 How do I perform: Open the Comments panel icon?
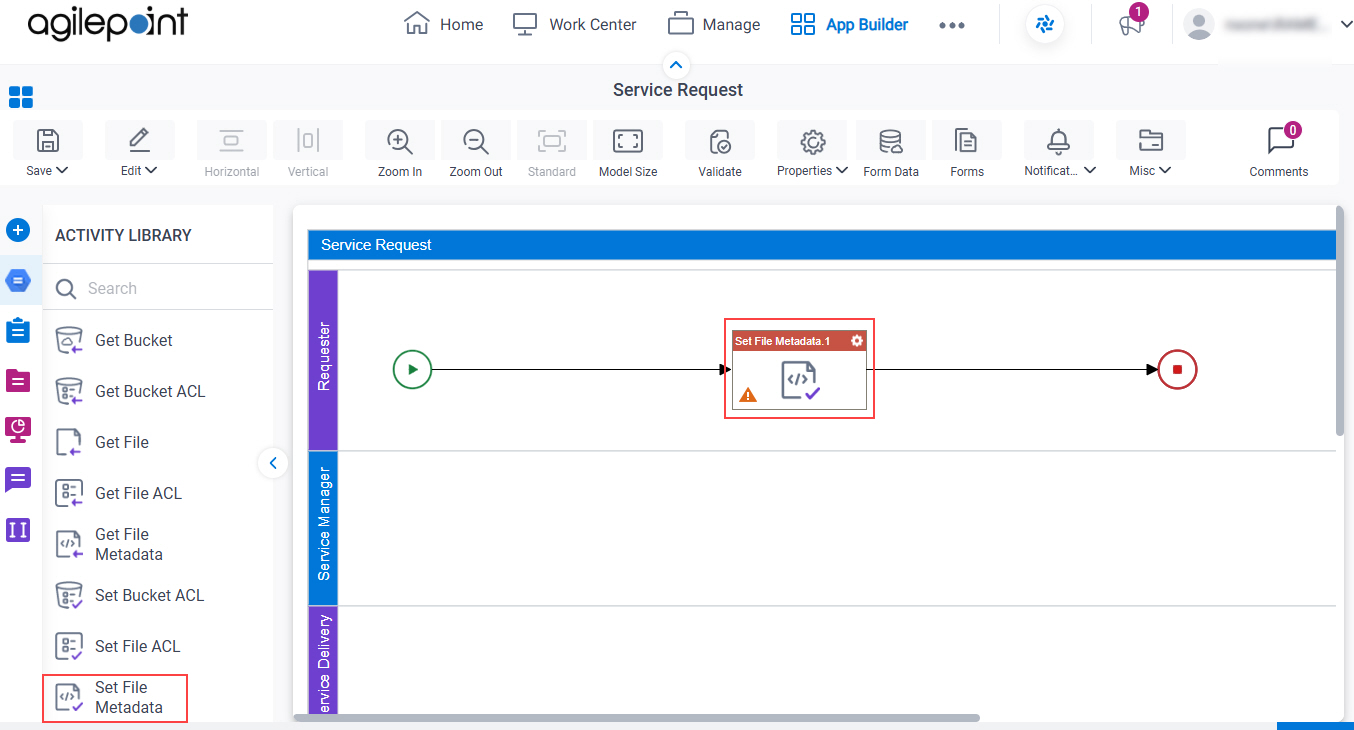tap(1280, 140)
